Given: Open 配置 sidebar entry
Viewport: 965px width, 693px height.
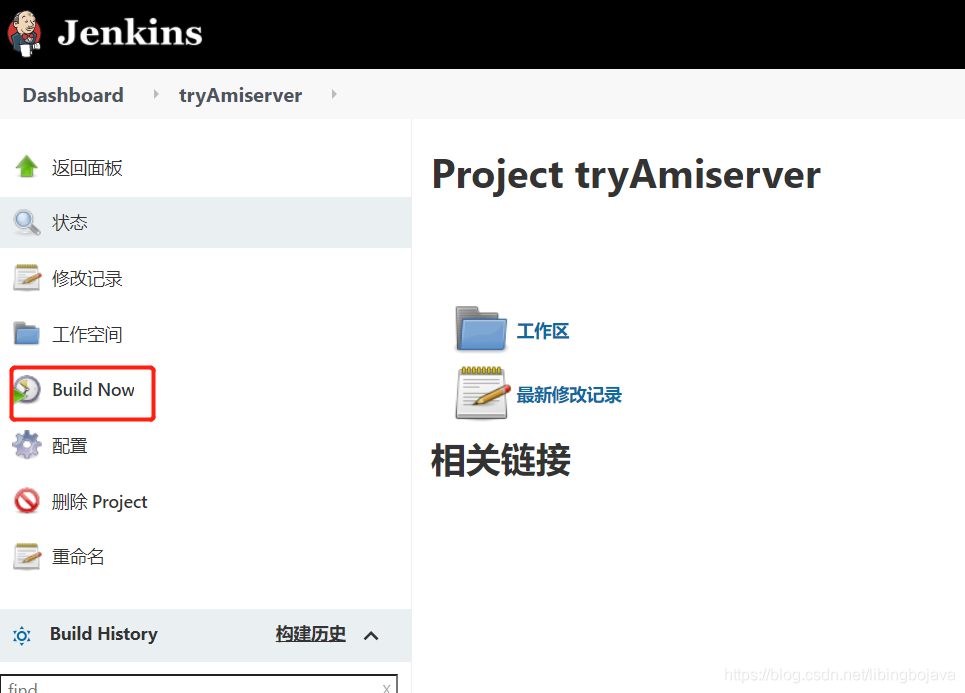Looking at the screenshot, I should [x=69, y=446].
